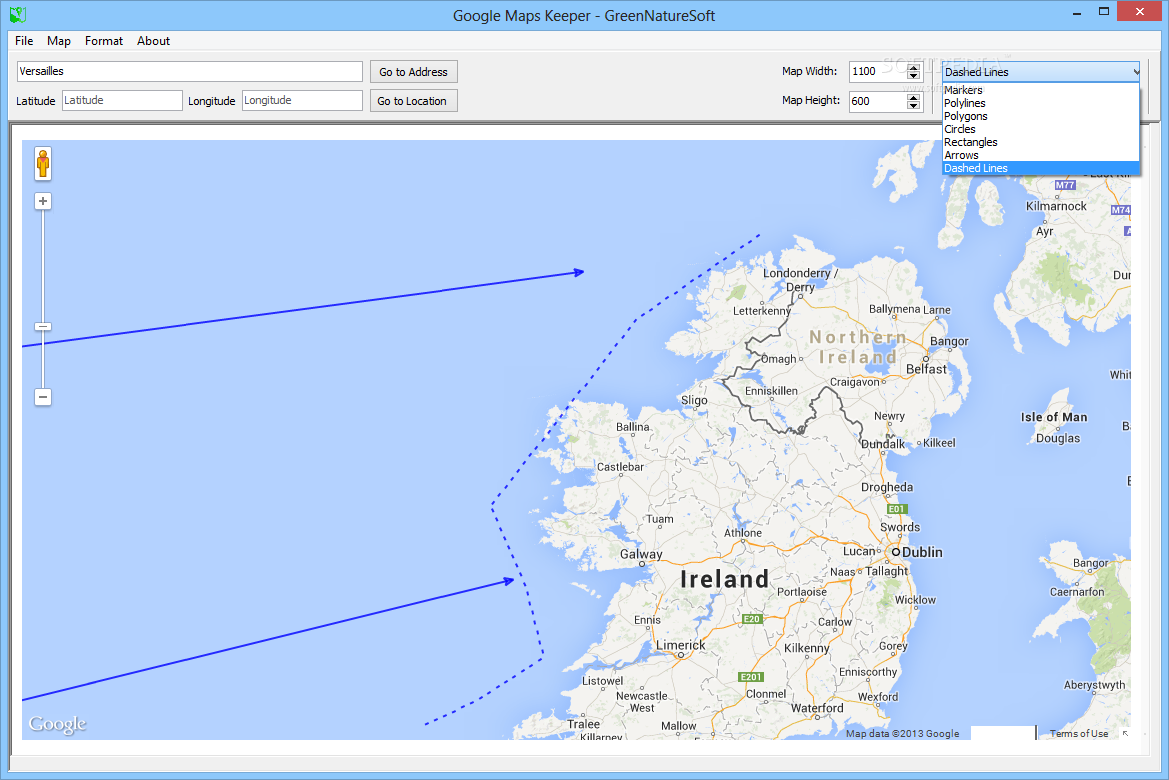Click the Kilkenny label on the map

point(807,648)
